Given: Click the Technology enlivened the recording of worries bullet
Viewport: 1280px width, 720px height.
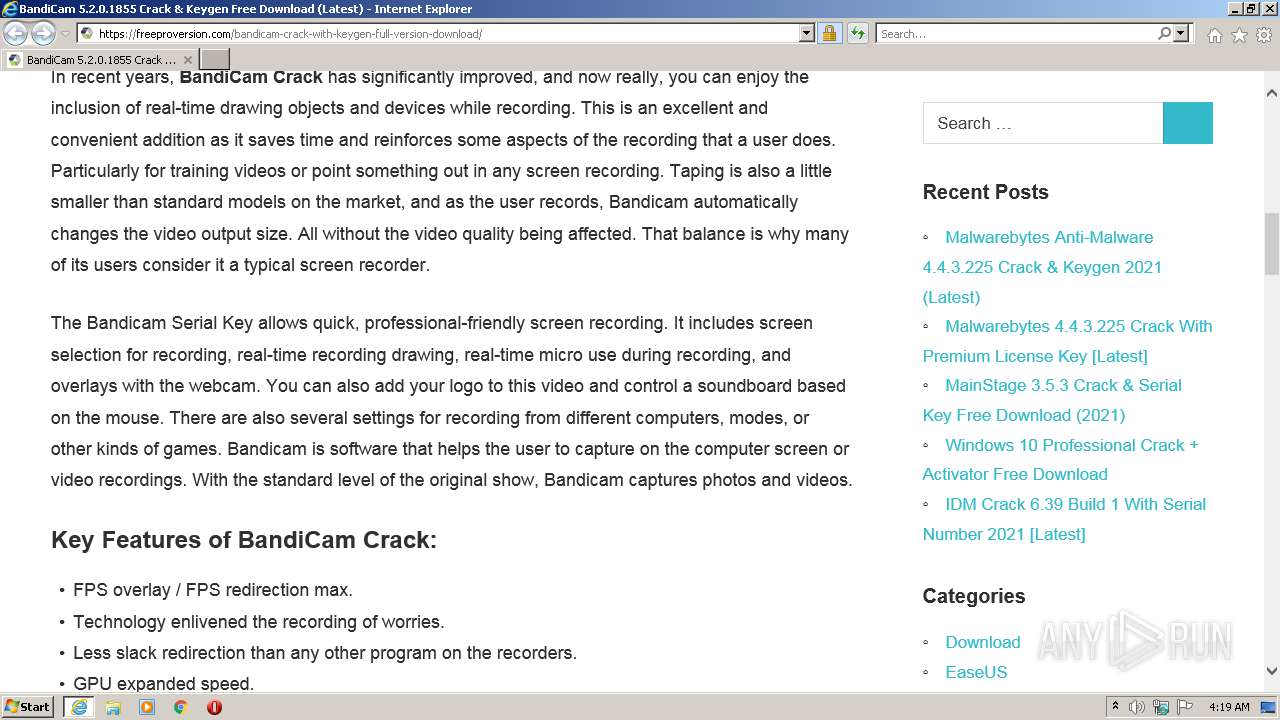Looking at the screenshot, I should pos(259,622).
